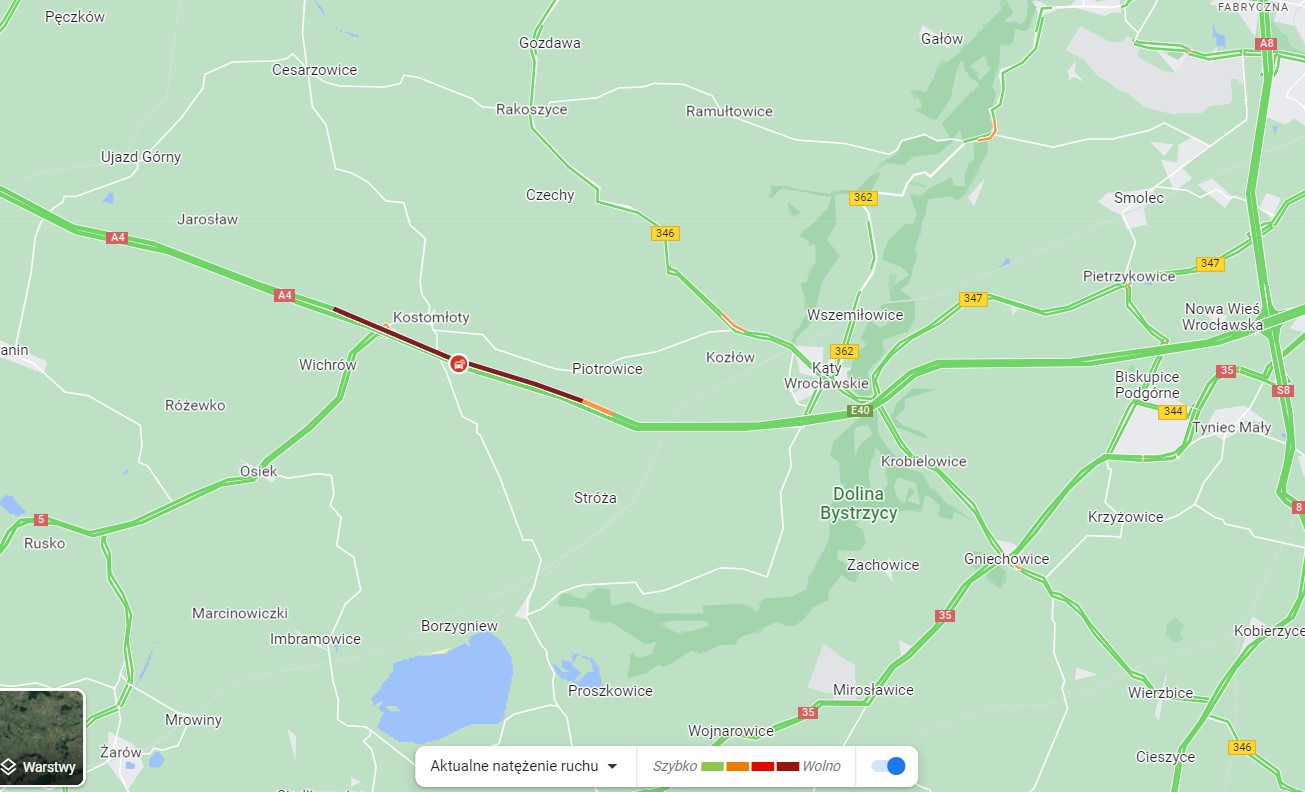This screenshot has height=792, width=1305.
Task: Select the Kostomłoty place label
Action: pos(431,317)
